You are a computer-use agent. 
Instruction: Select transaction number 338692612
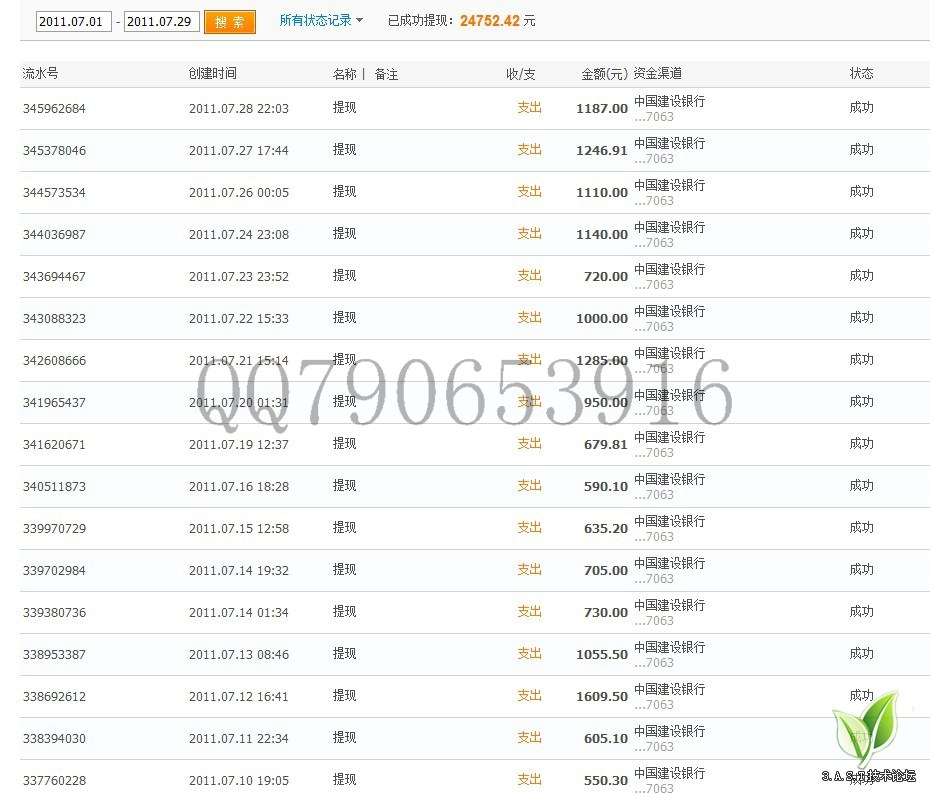pyautogui.click(x=54, y=697)
